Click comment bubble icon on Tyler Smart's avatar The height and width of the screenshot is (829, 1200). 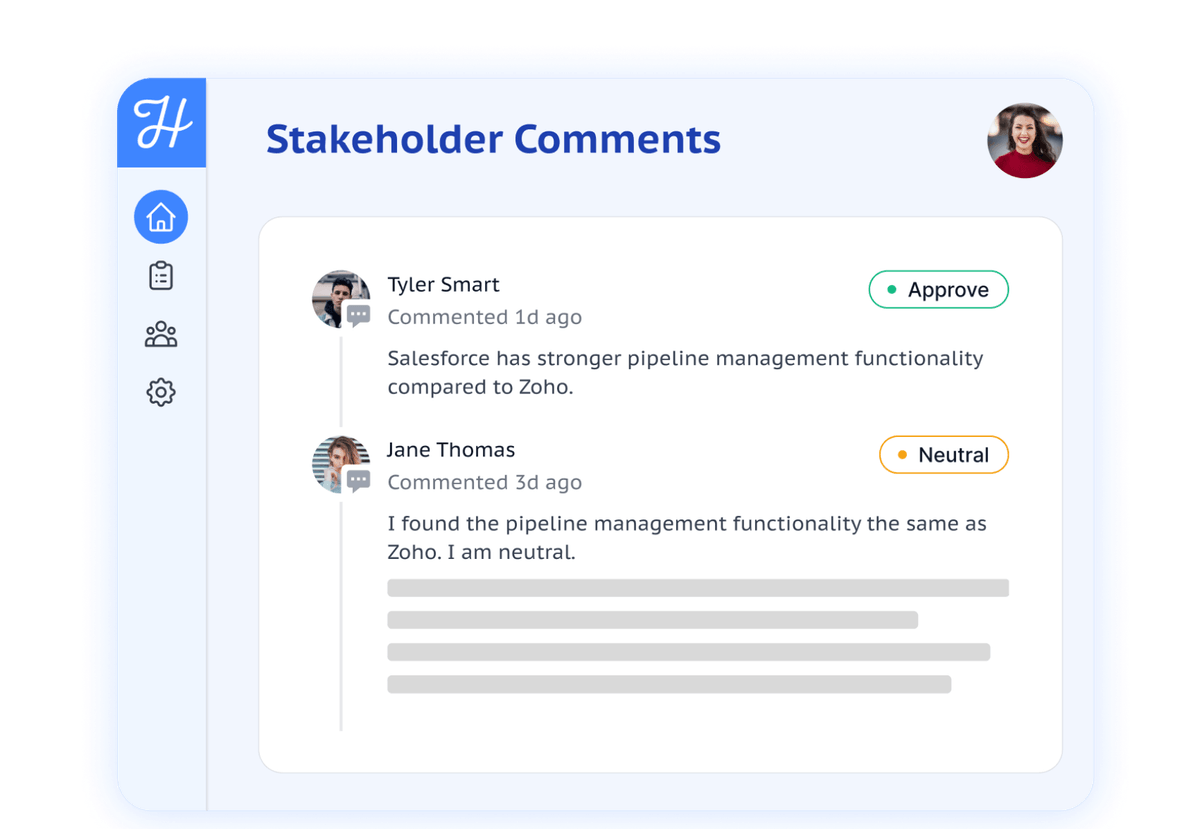(359, 316)
